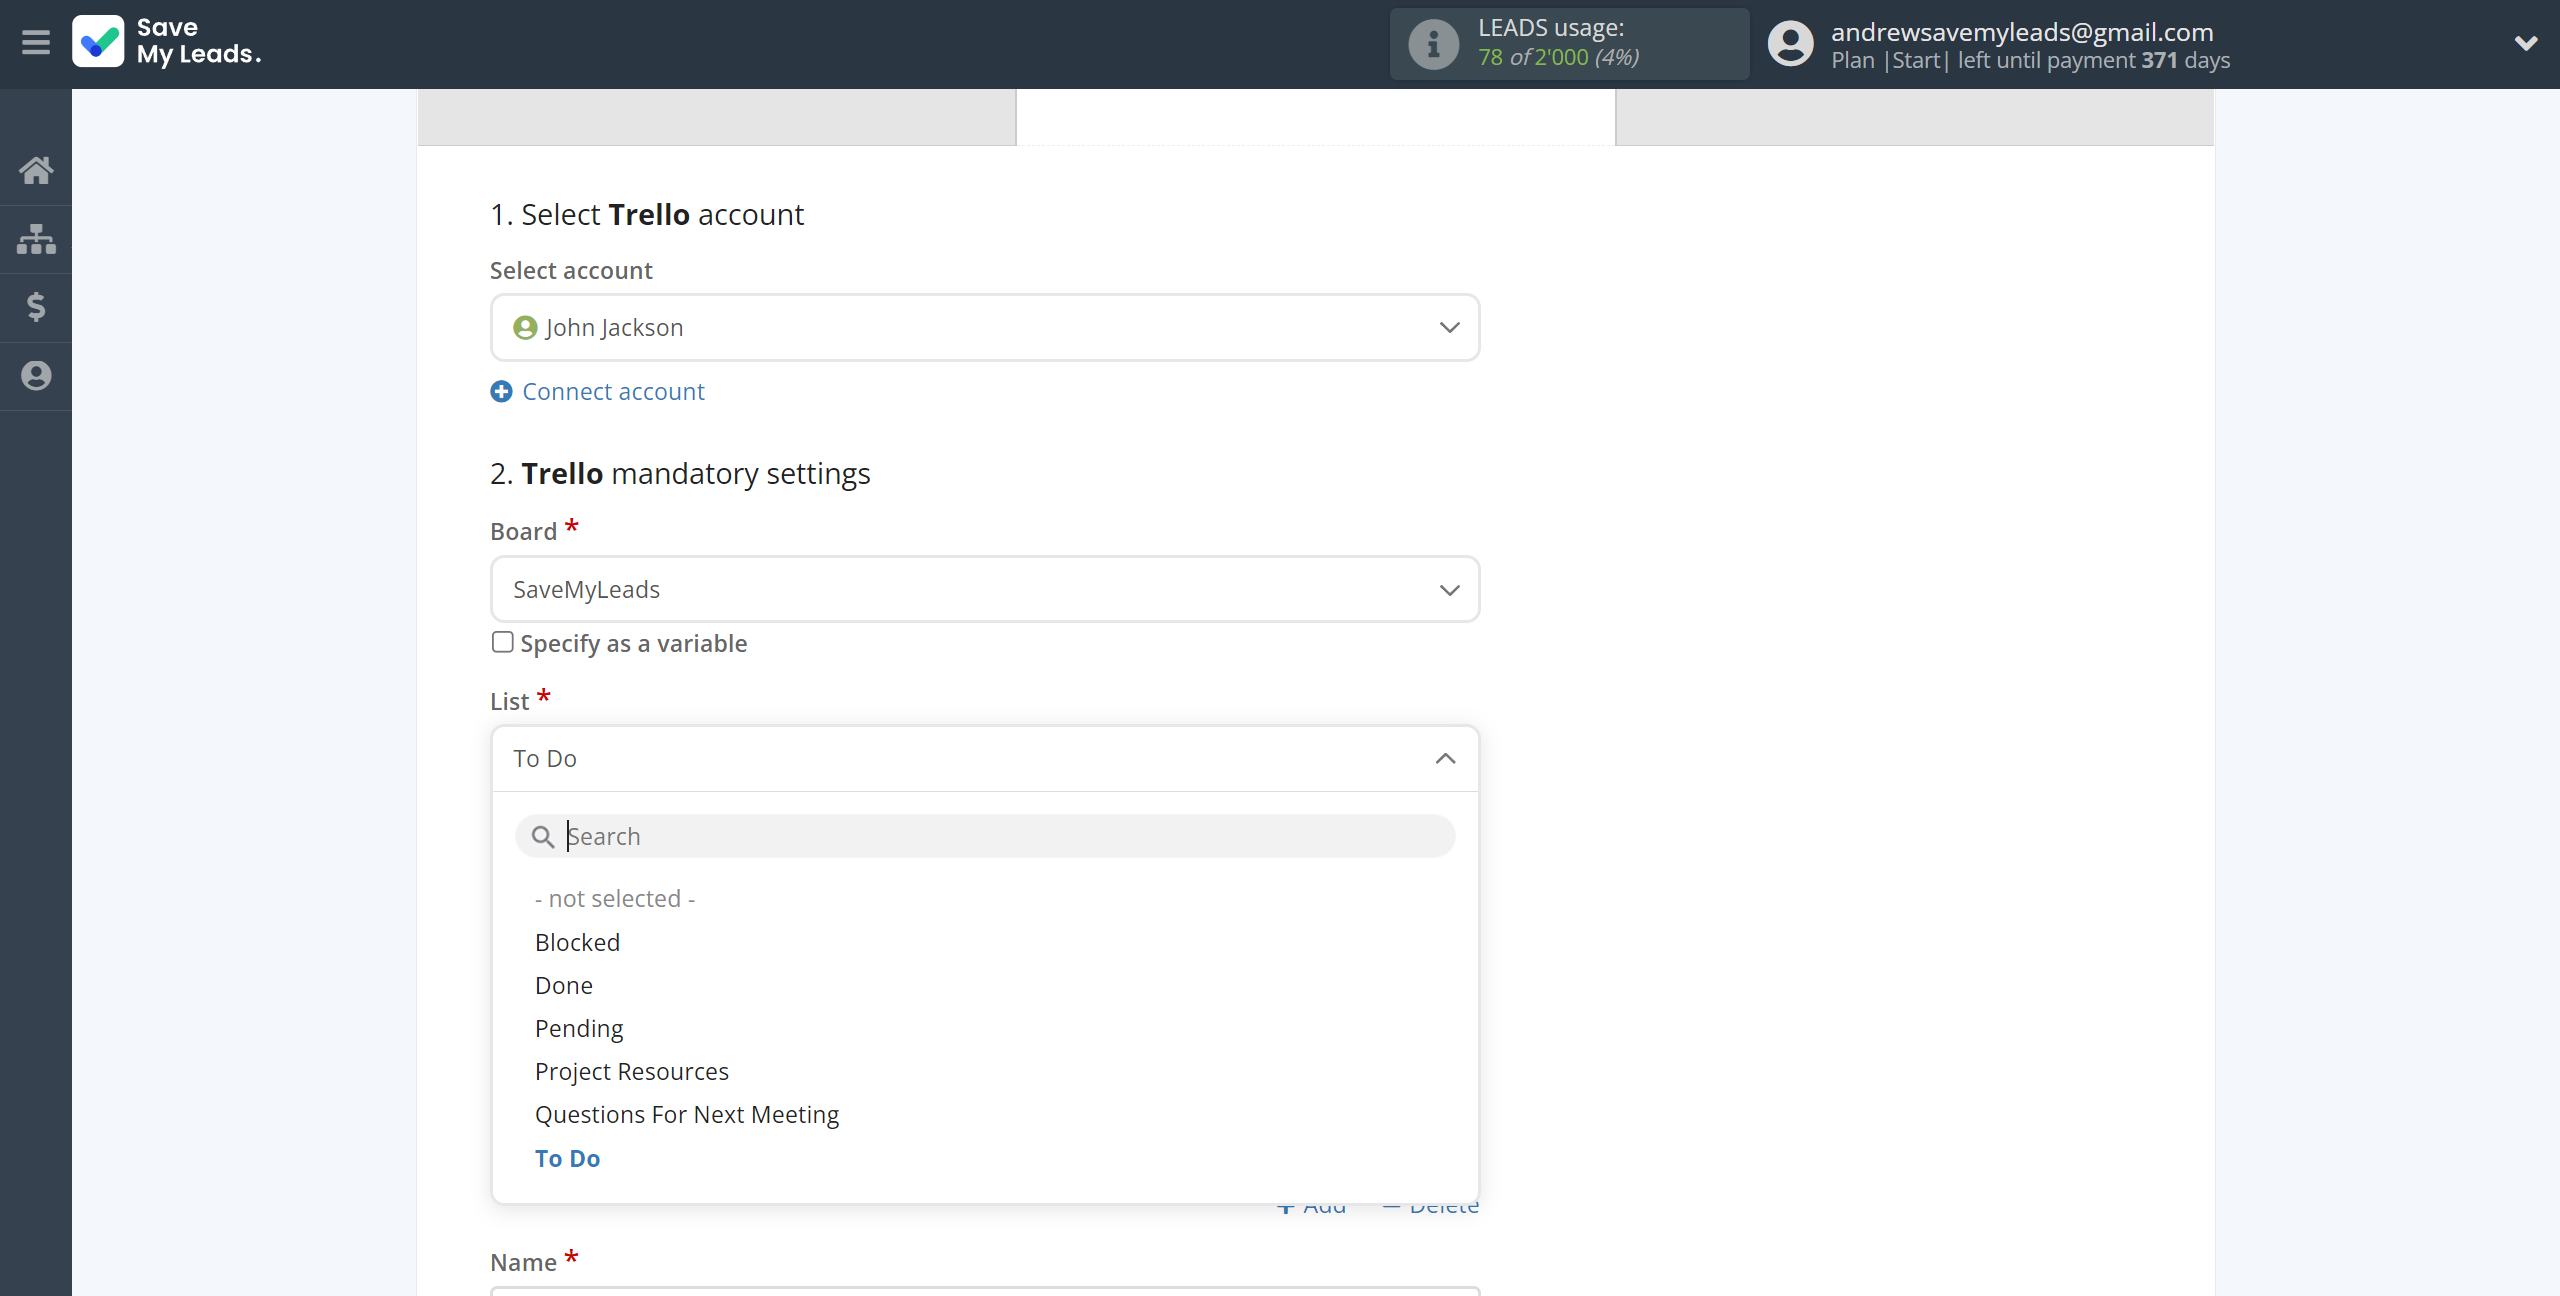Open the billing dollar icon

point(36,307)
